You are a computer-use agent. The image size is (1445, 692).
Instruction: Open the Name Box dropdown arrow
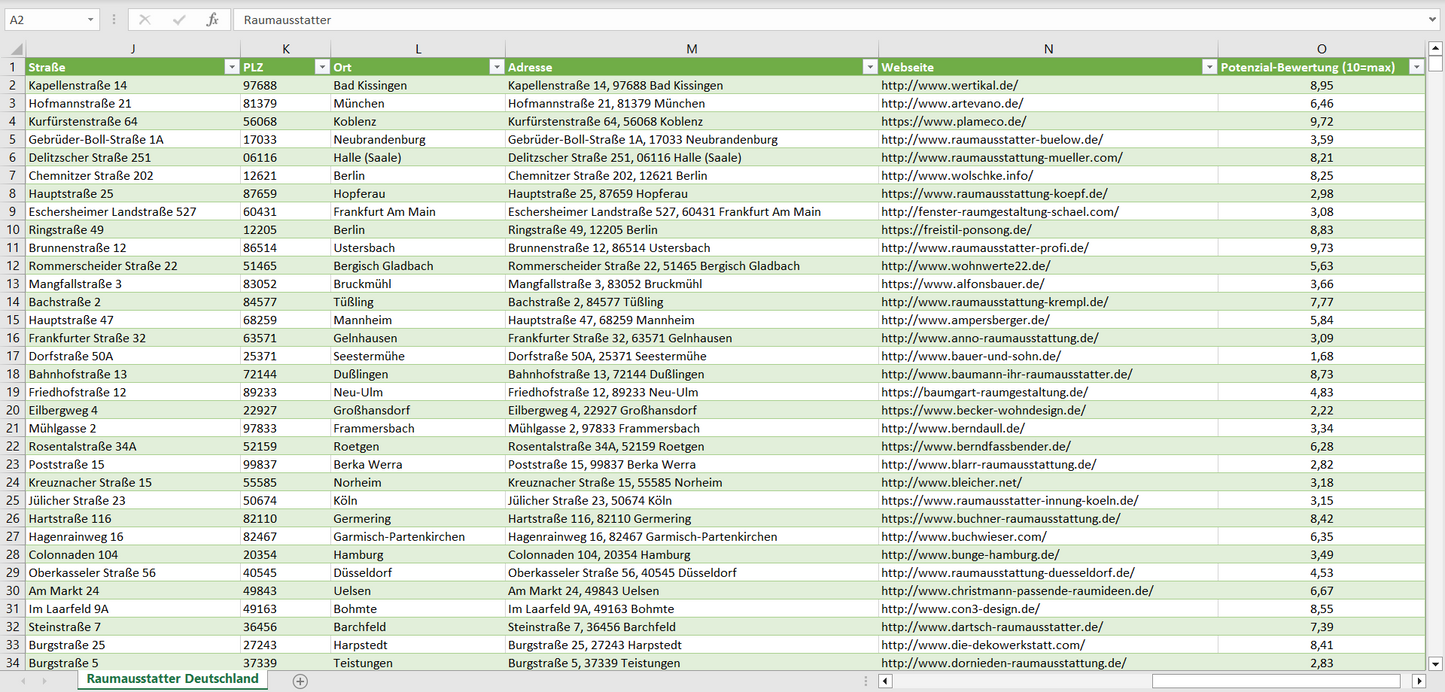pos(90,20)
